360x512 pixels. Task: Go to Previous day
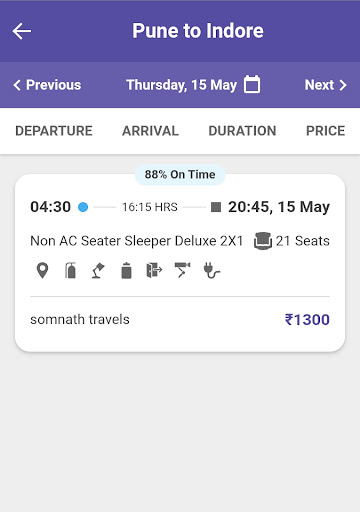tap(47, 85)
